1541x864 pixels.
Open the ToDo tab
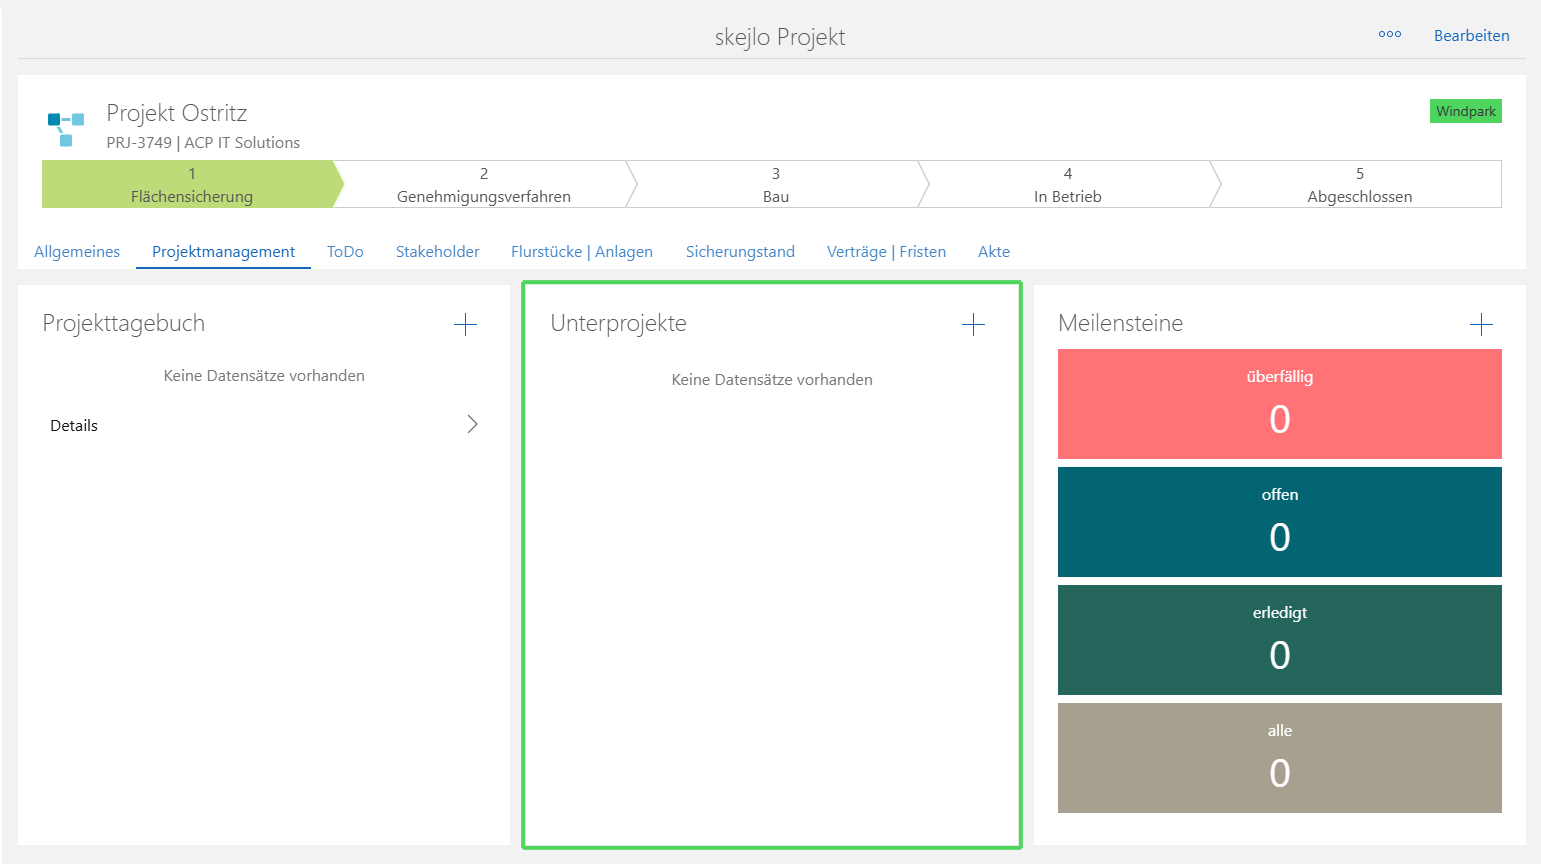pos(345,252)
